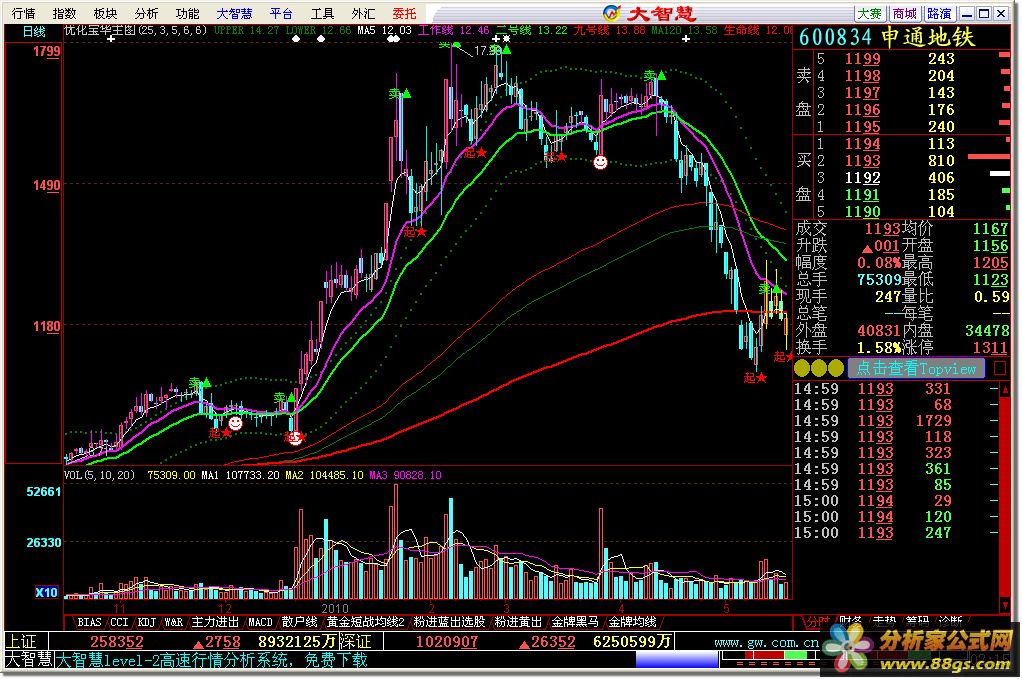Viewport: 1022px width, 679px height.
Task: Click the 路演 button in title bar
Action: click(x=940, y=14)
